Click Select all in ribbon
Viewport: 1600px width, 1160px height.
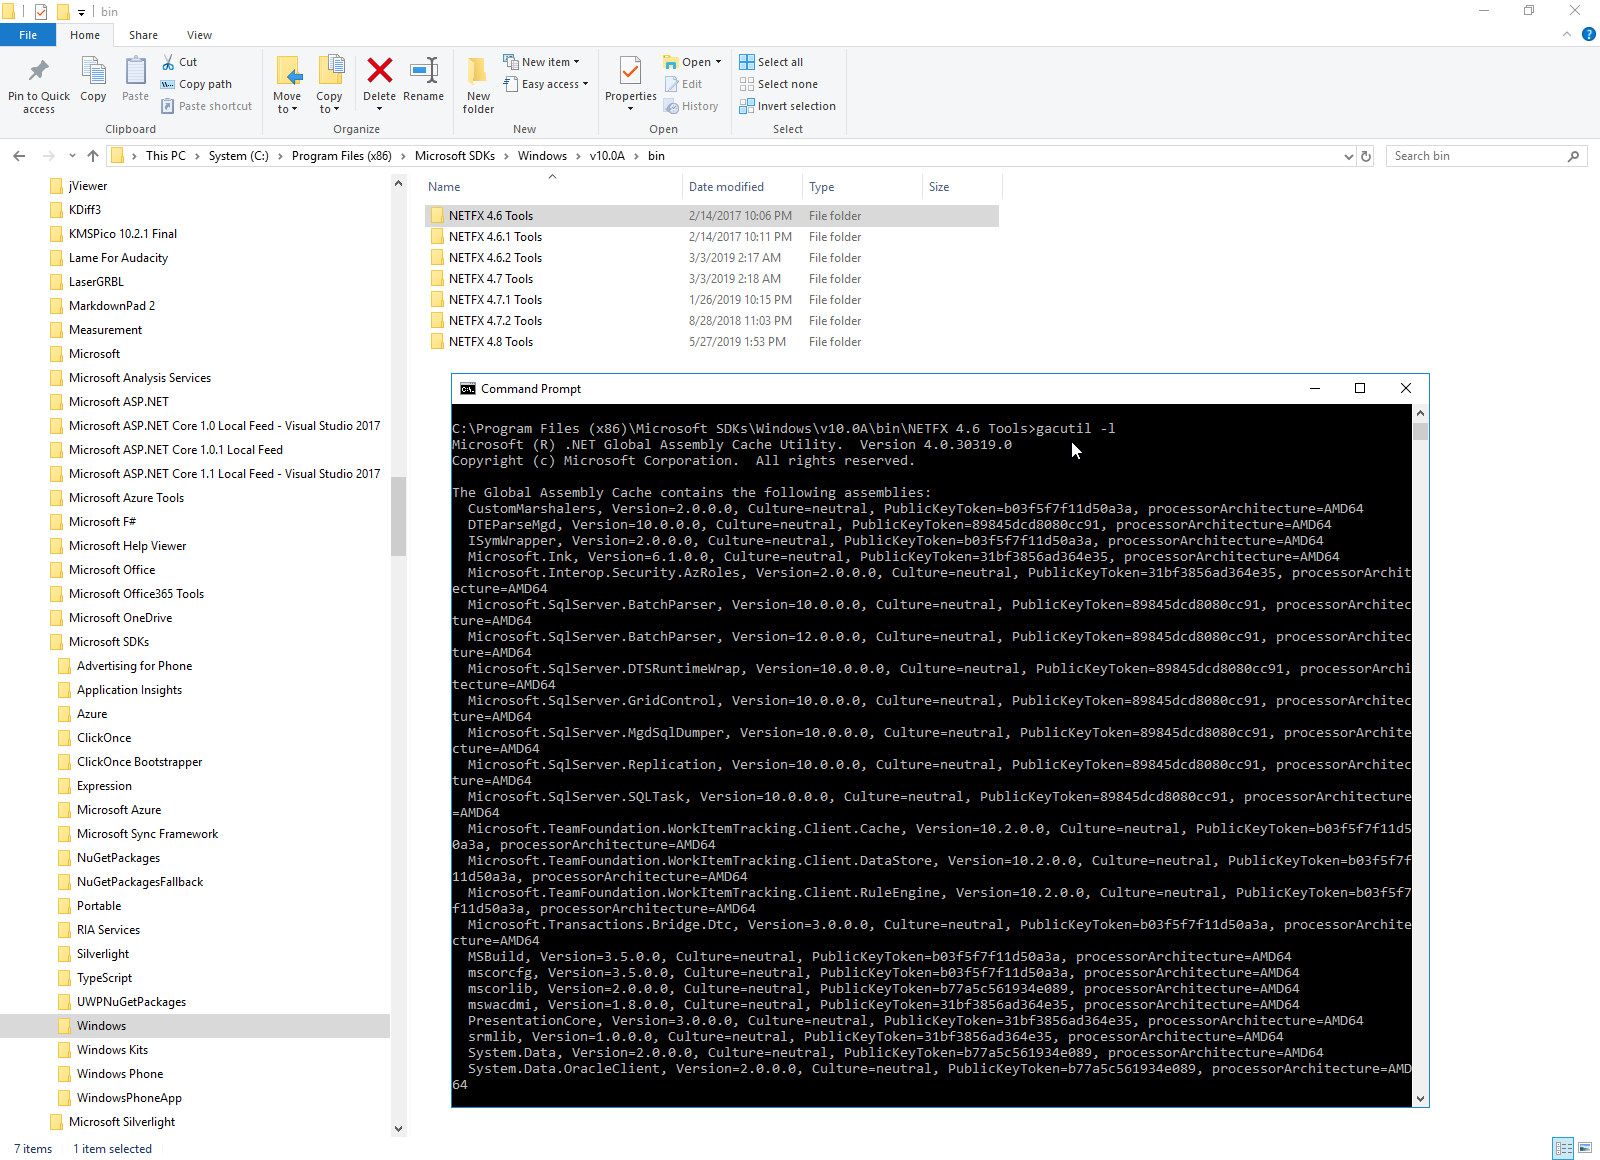point(771,62)
